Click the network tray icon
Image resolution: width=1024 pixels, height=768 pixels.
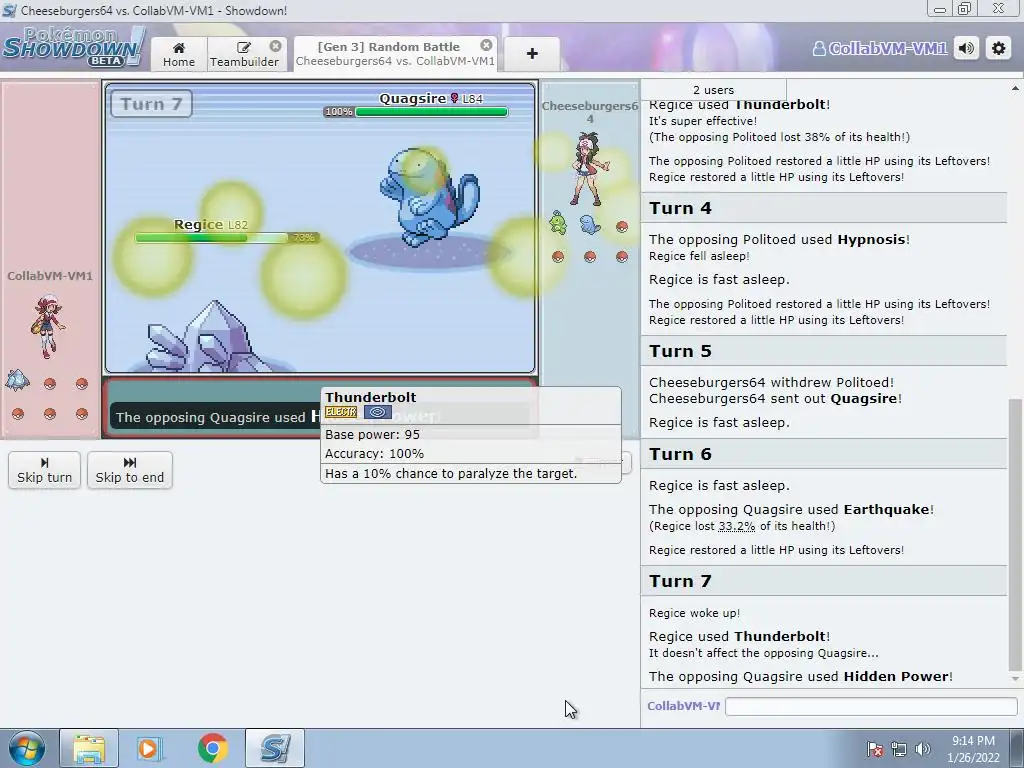(x=899, y=748)
